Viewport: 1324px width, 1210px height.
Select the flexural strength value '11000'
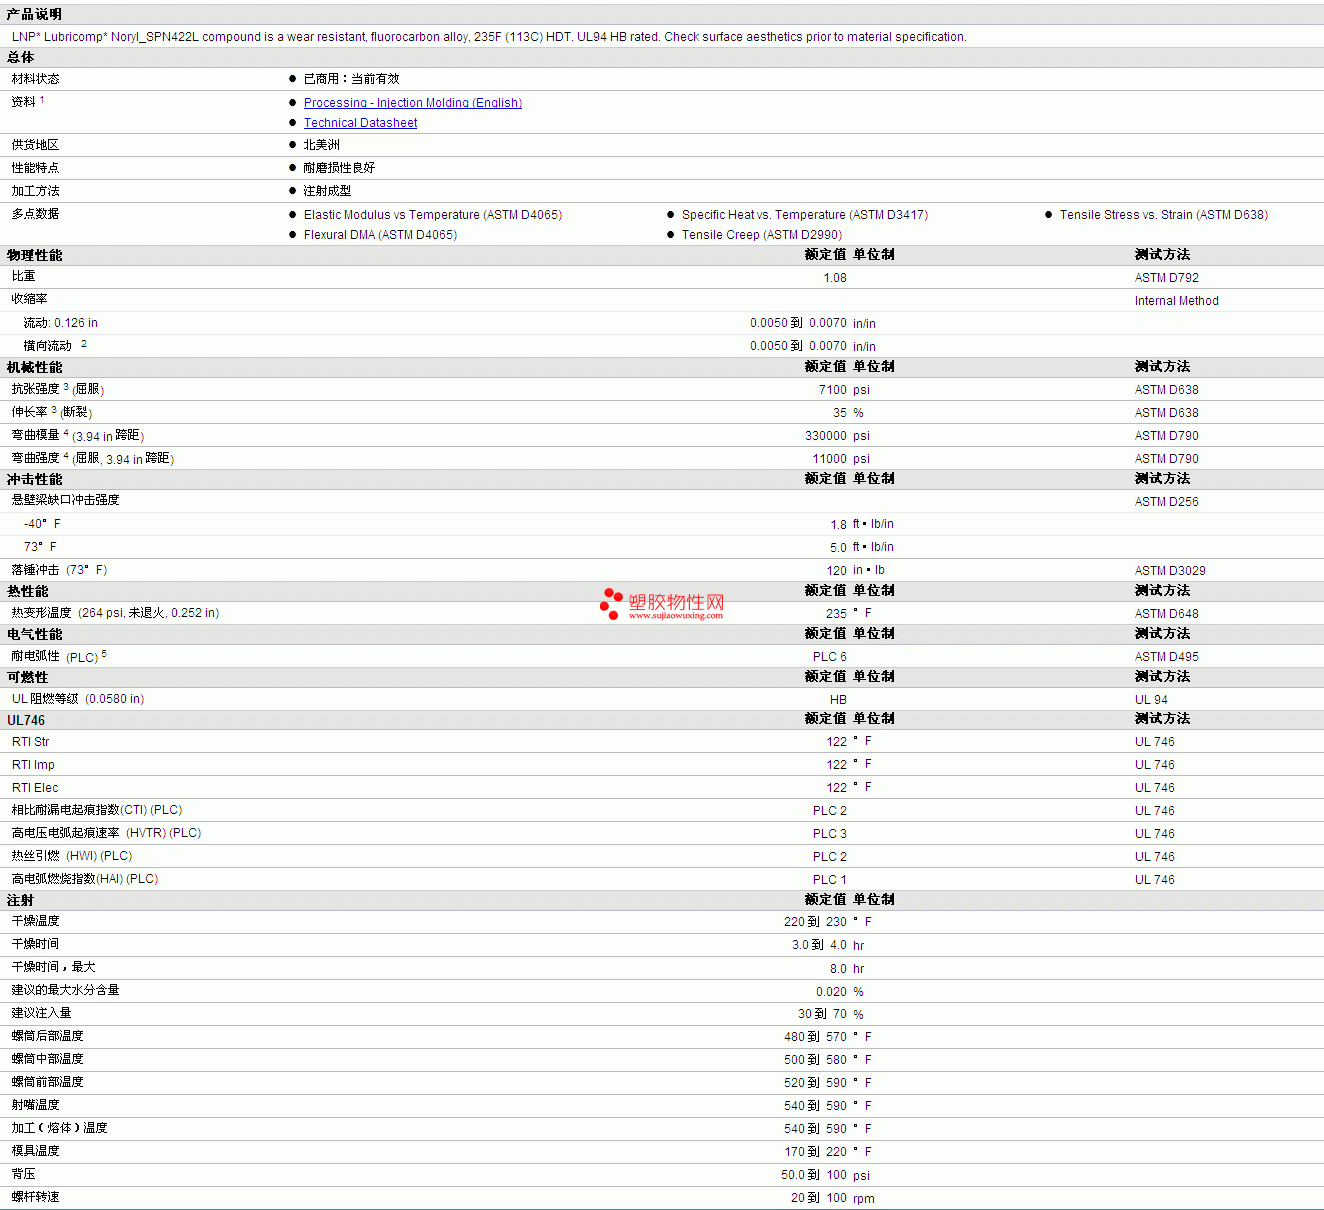point(830,459)
